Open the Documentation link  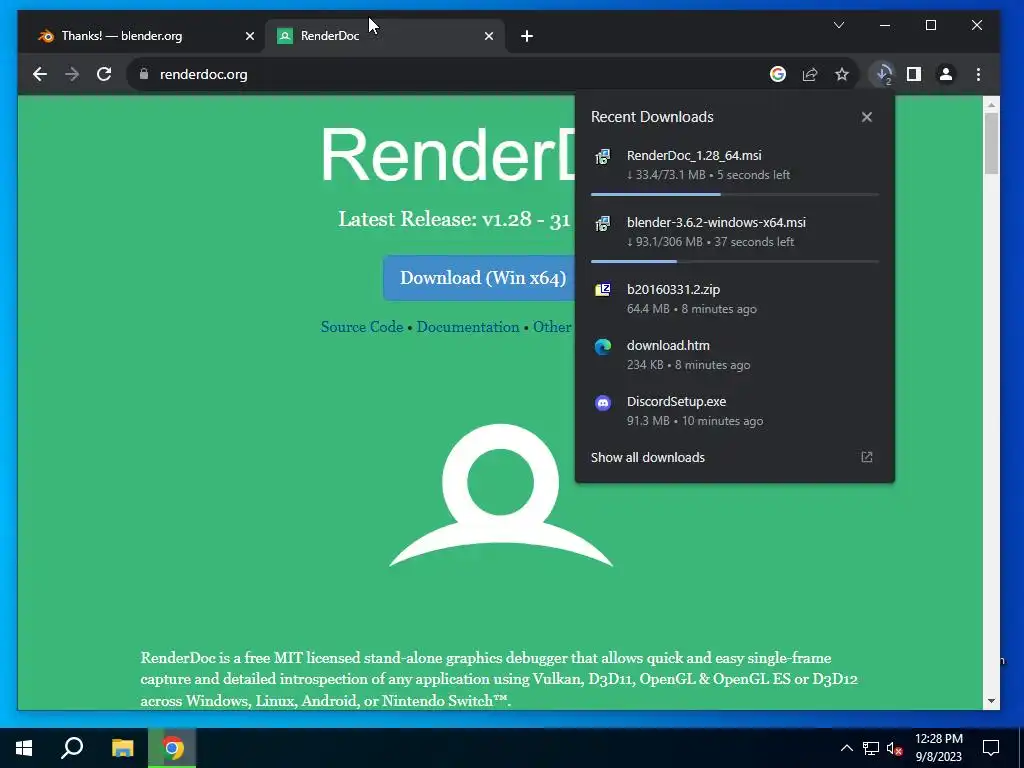(468, 327)
